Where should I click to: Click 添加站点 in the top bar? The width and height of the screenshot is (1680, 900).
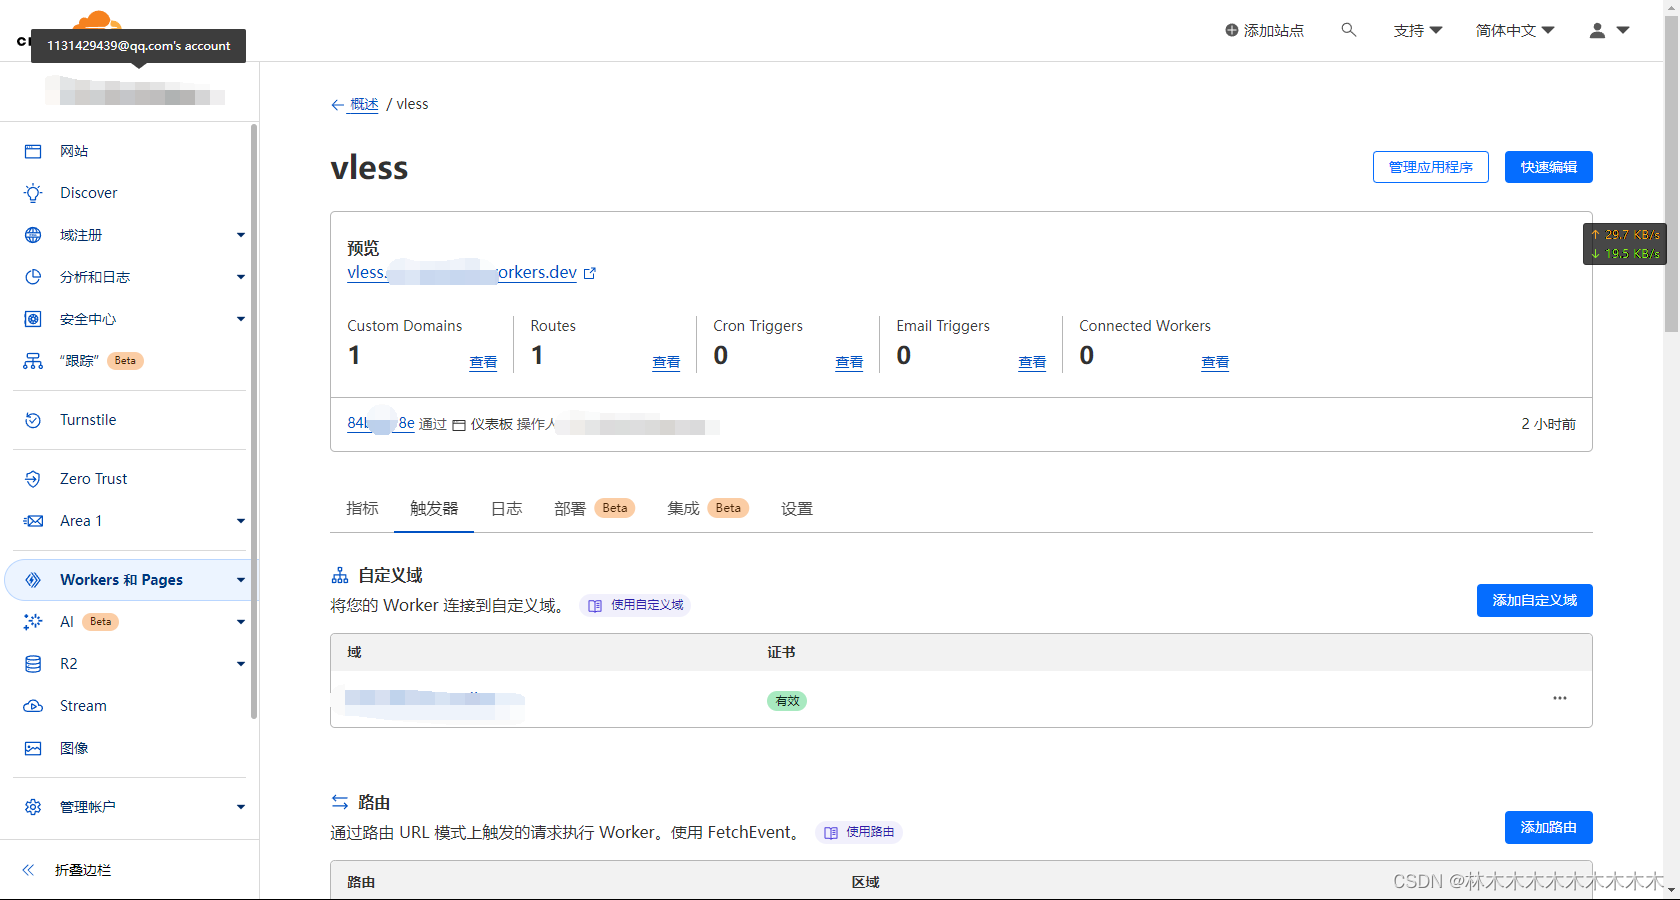[x=1264, y=30]
